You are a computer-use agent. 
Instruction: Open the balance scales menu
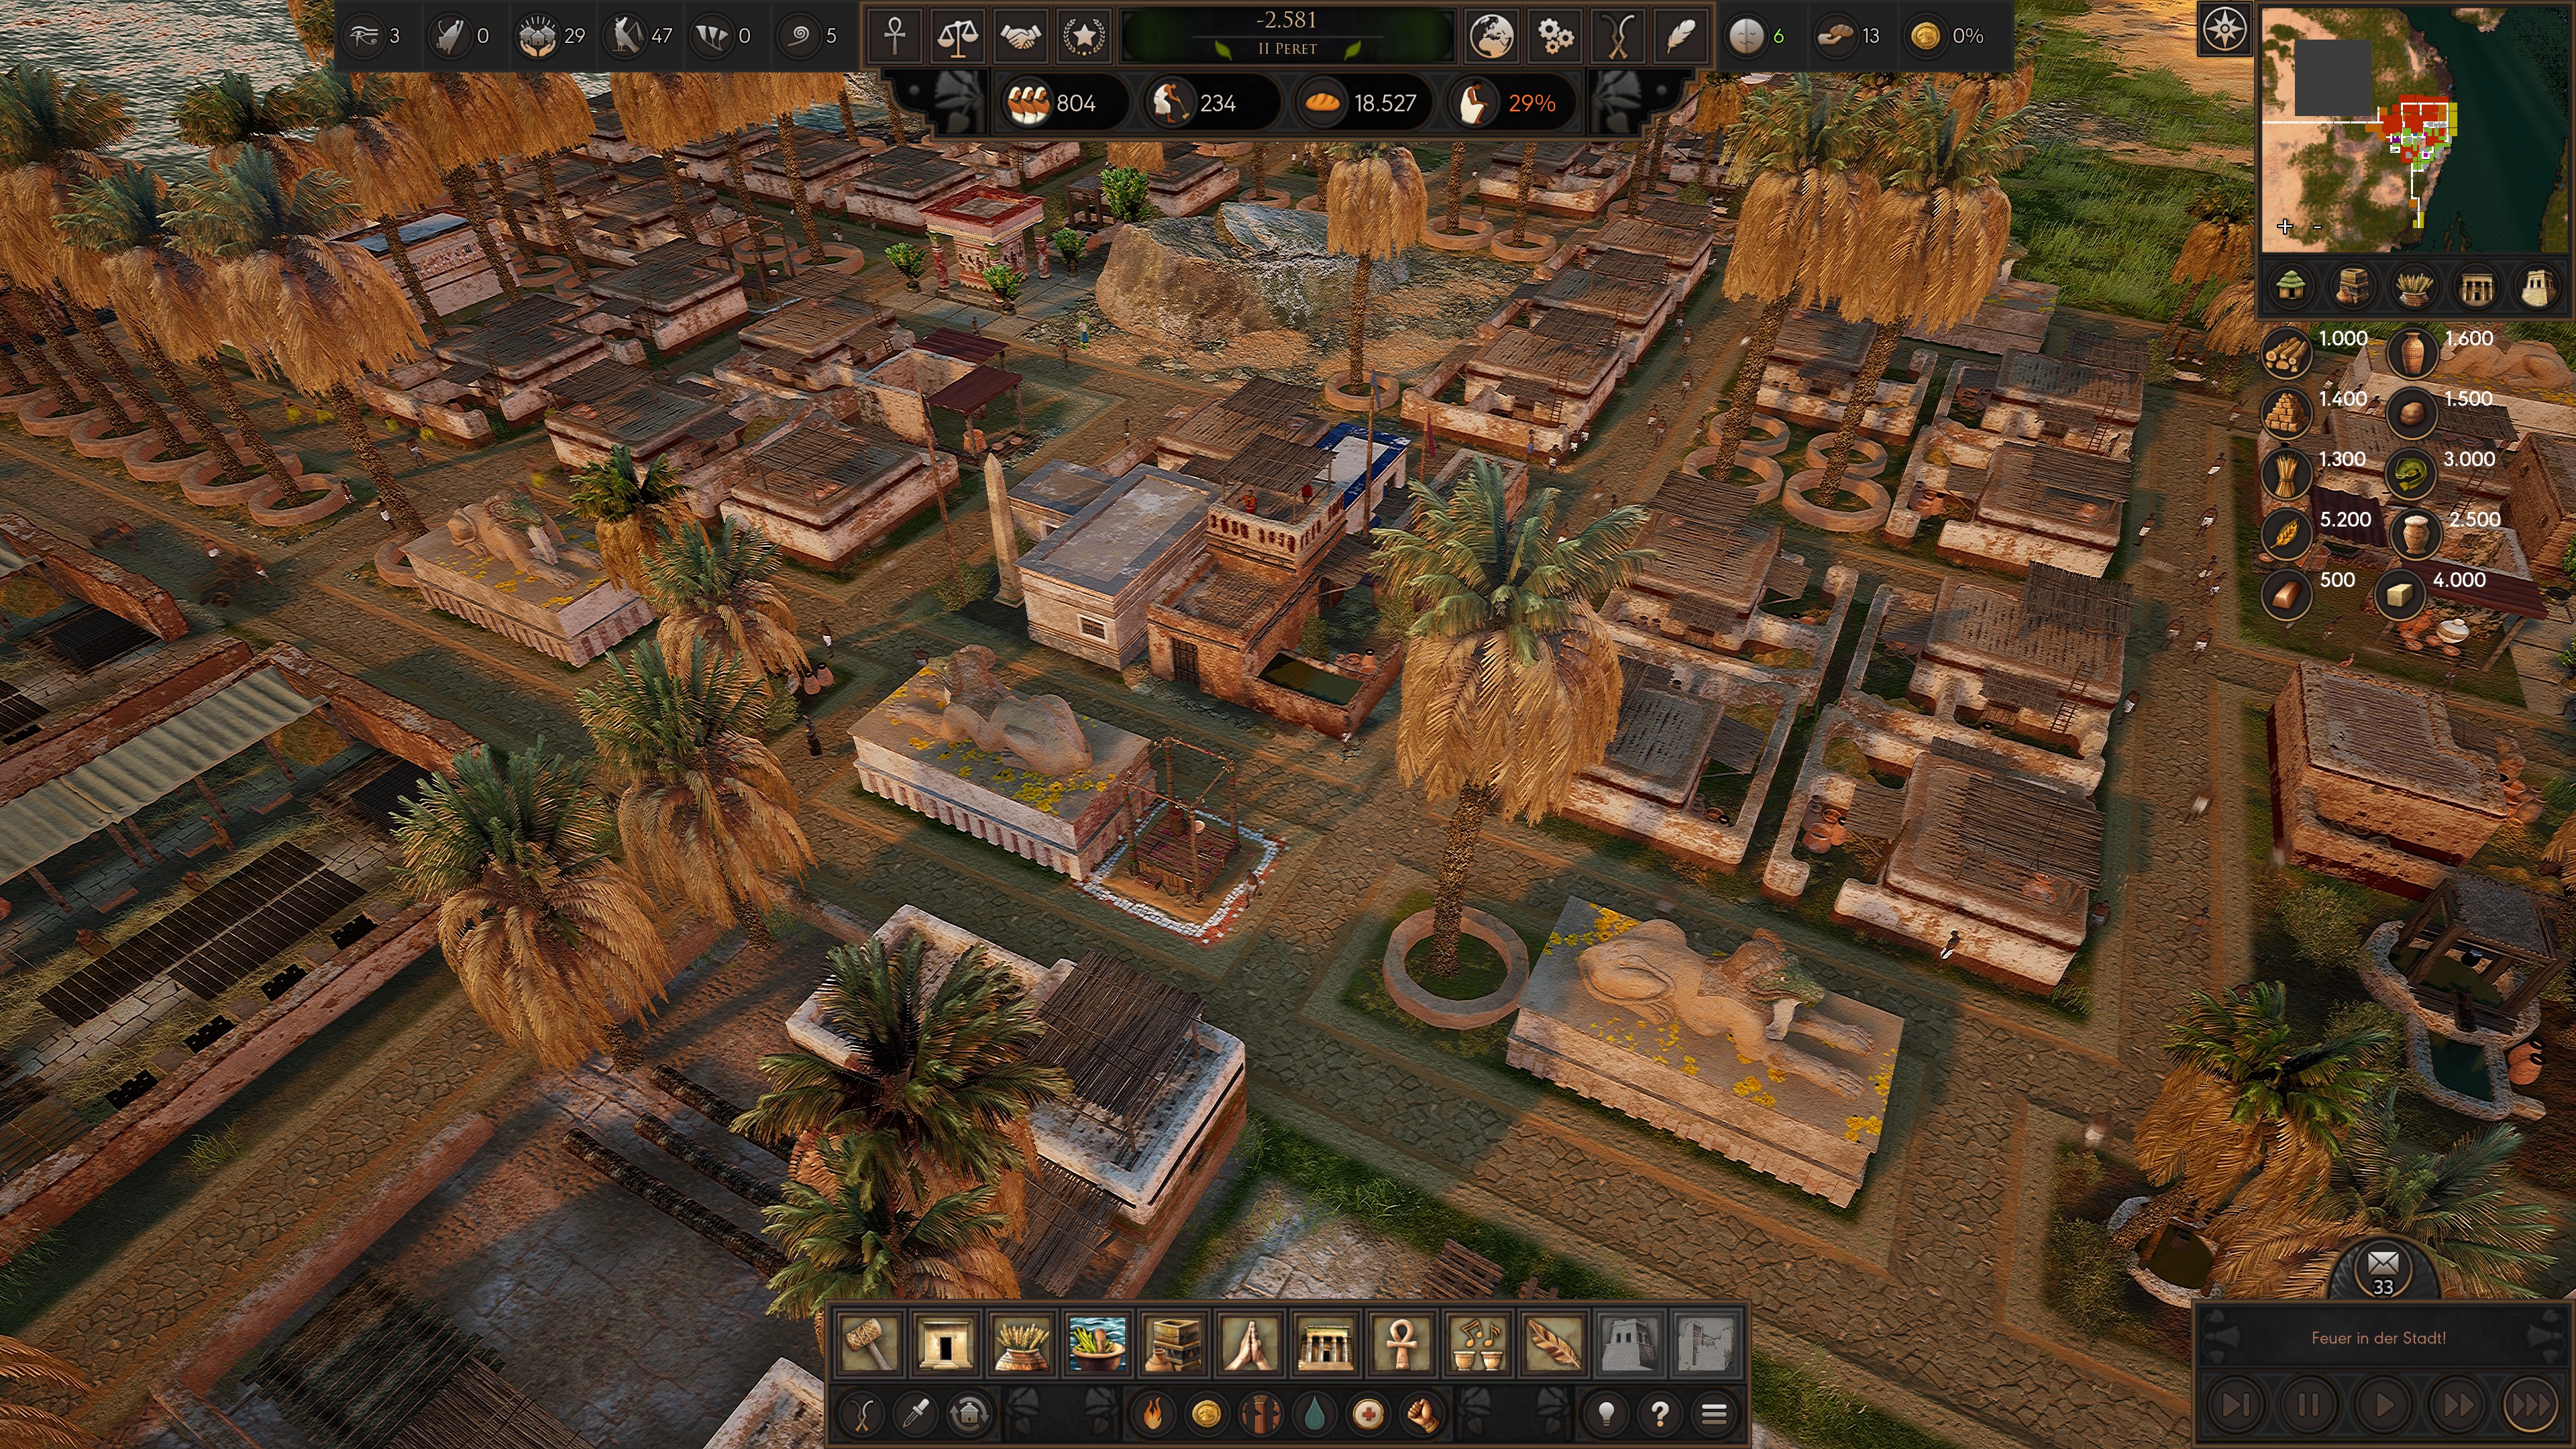[957, 36]
